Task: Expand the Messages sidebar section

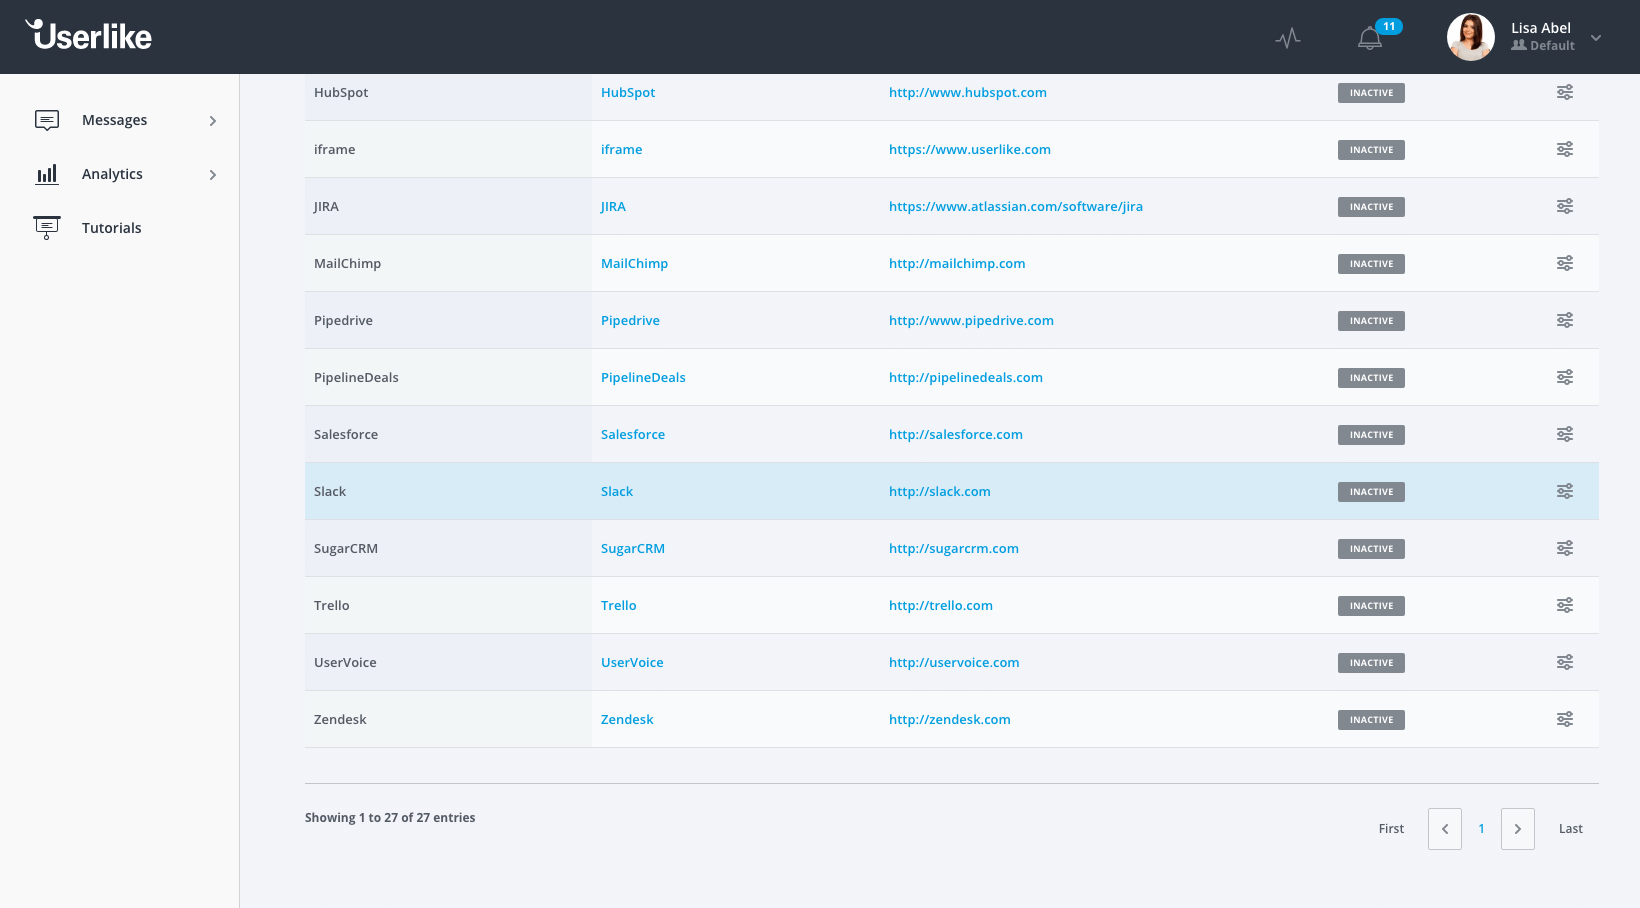Action: coord(213,120)
